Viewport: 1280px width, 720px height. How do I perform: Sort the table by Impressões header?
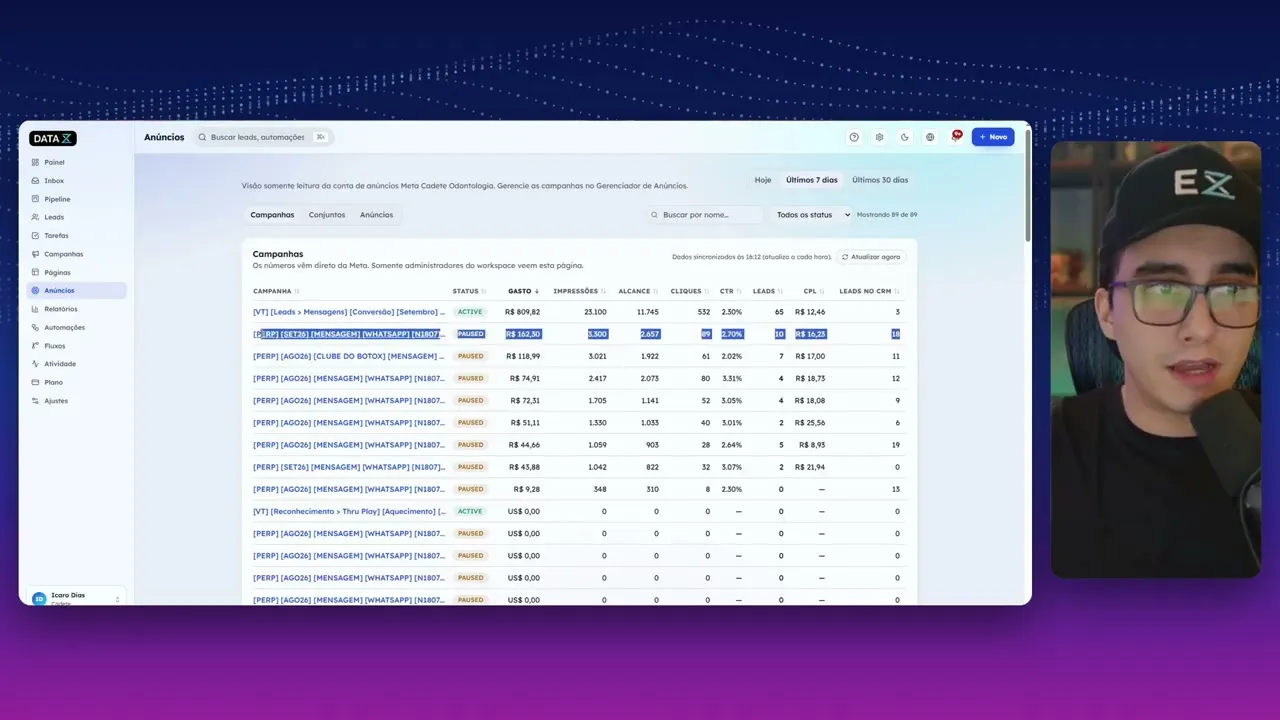coord(580,291)
